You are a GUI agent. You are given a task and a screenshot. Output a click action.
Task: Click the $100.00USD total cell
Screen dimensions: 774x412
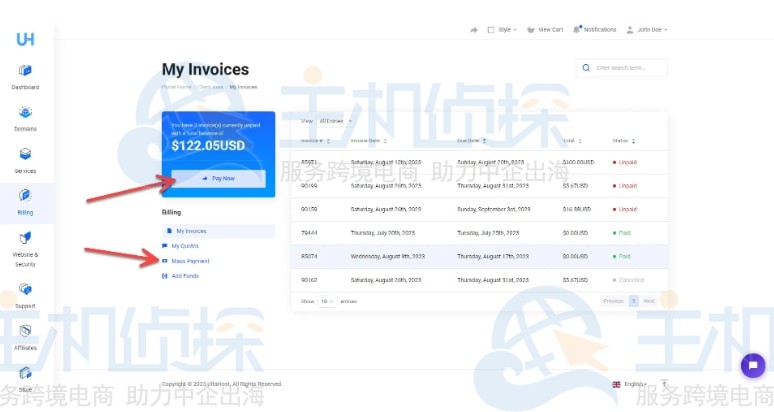(579, 162)
